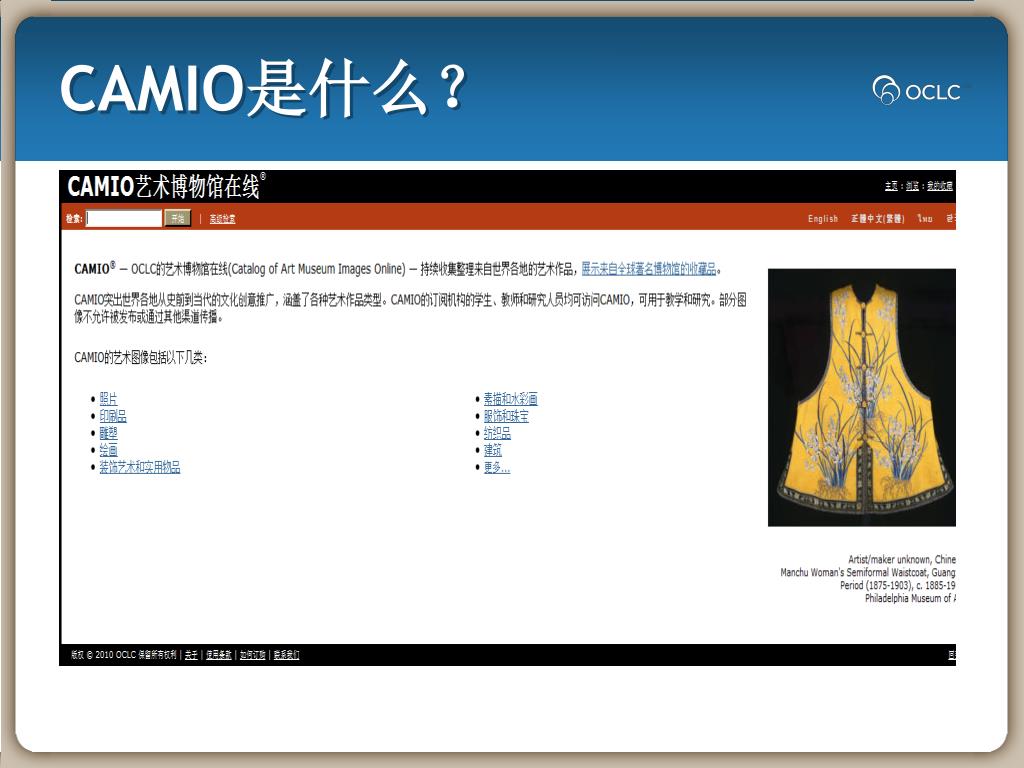Open the 雕塑 category link

point(108,432)
